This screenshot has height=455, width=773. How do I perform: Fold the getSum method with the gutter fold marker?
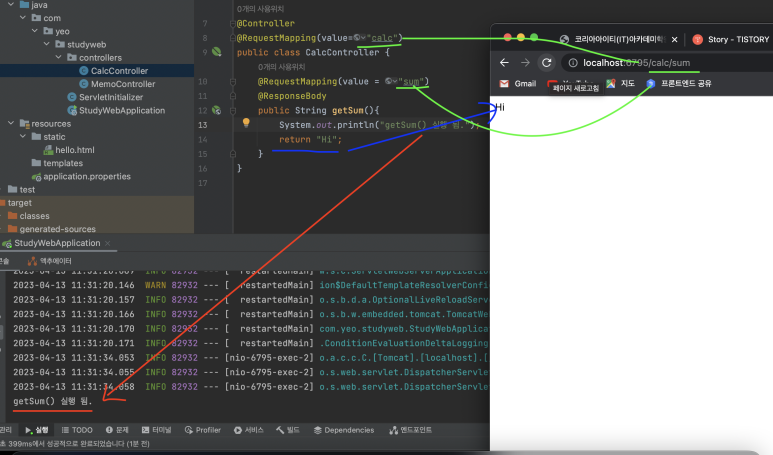tap(233, 110)
